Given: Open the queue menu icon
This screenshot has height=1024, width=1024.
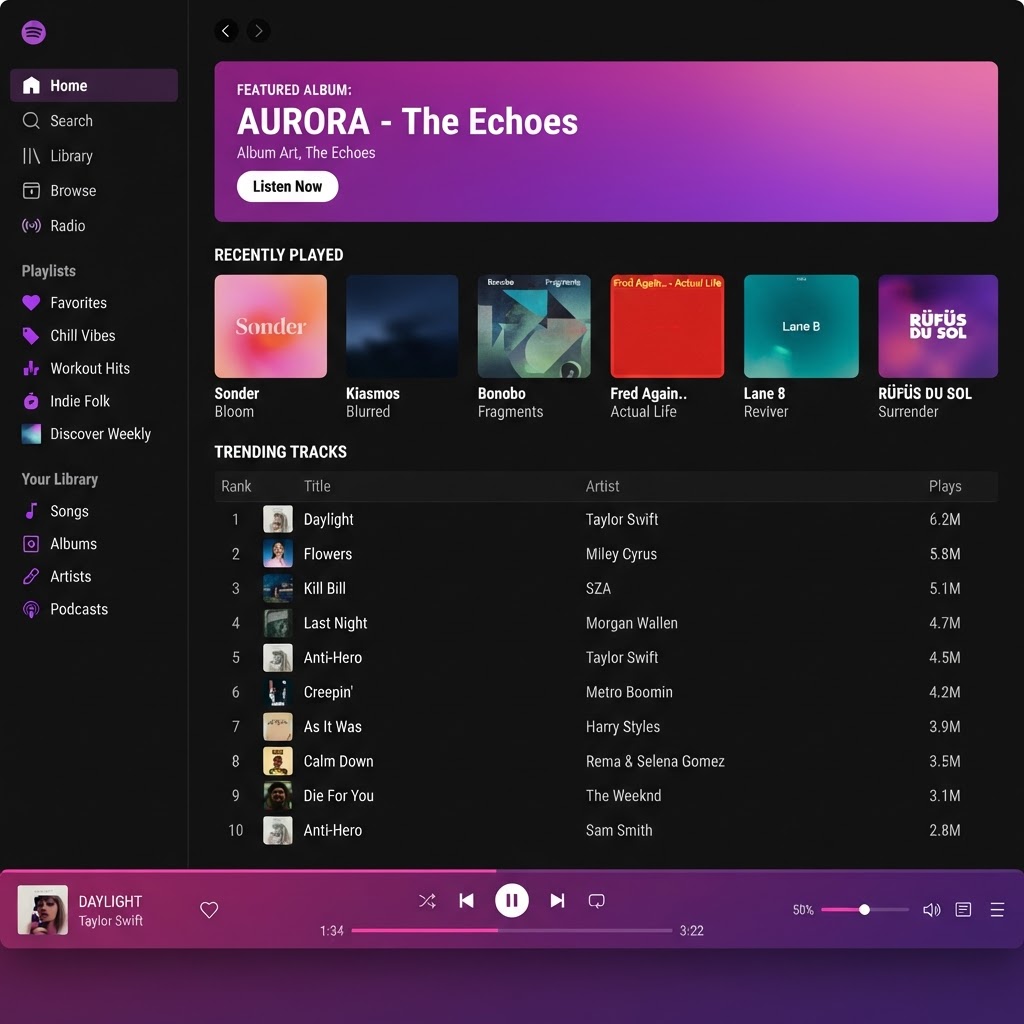Looking at the screenshot, I should pyautogui.click(x=997, y=910).
